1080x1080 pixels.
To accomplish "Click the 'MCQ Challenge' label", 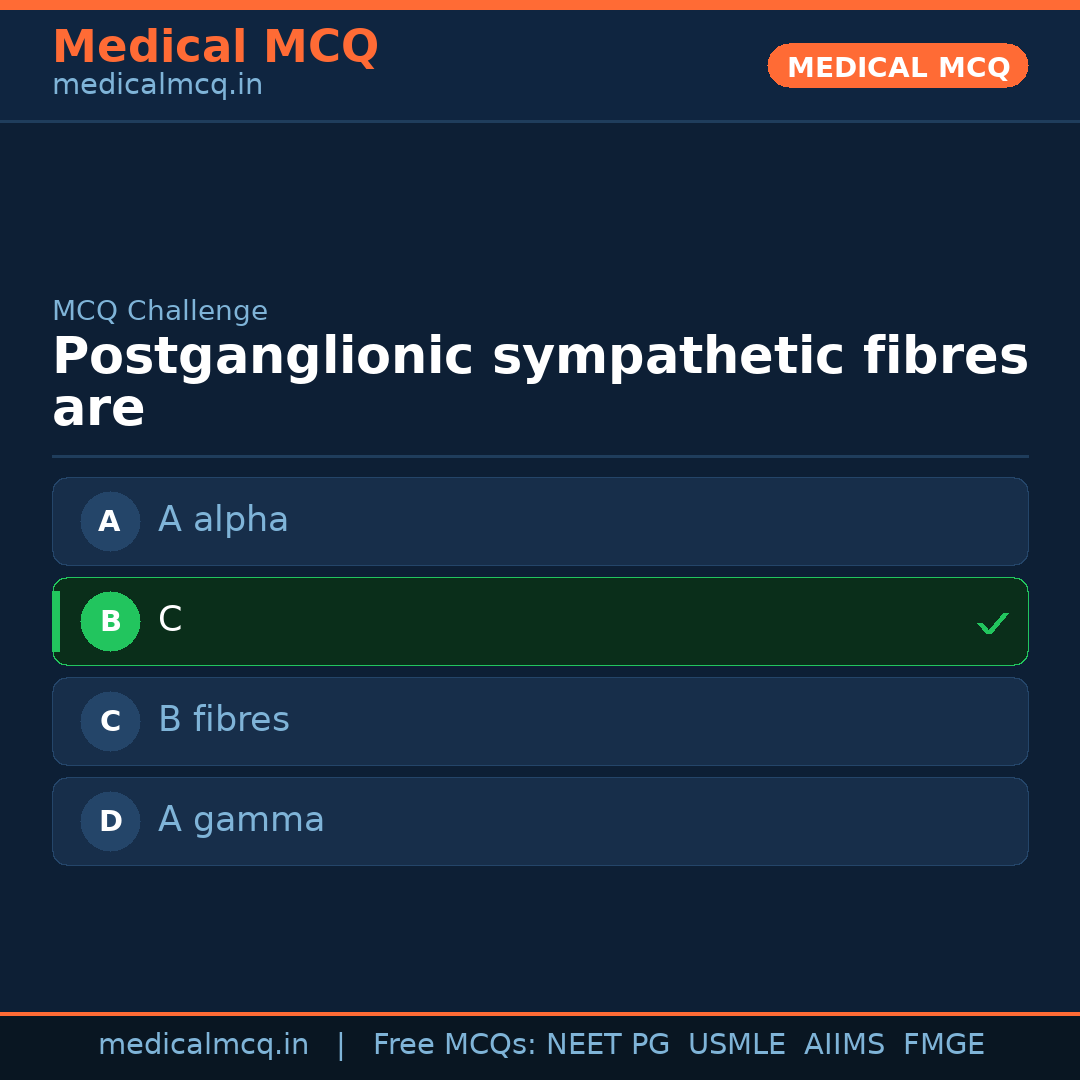I will [160, 311].
